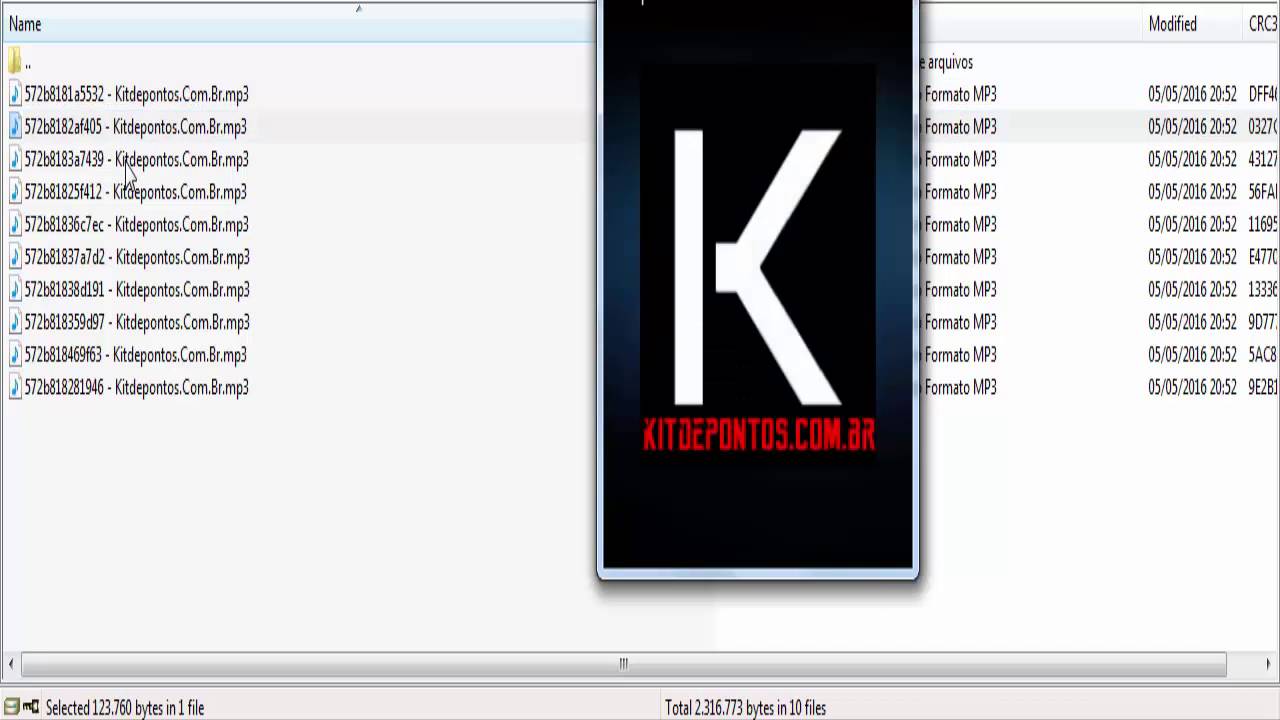Select file 572b818359d97 - Kitdepontos.Com.Br.mp3
1280x720 pixels.
pos(137,322)
